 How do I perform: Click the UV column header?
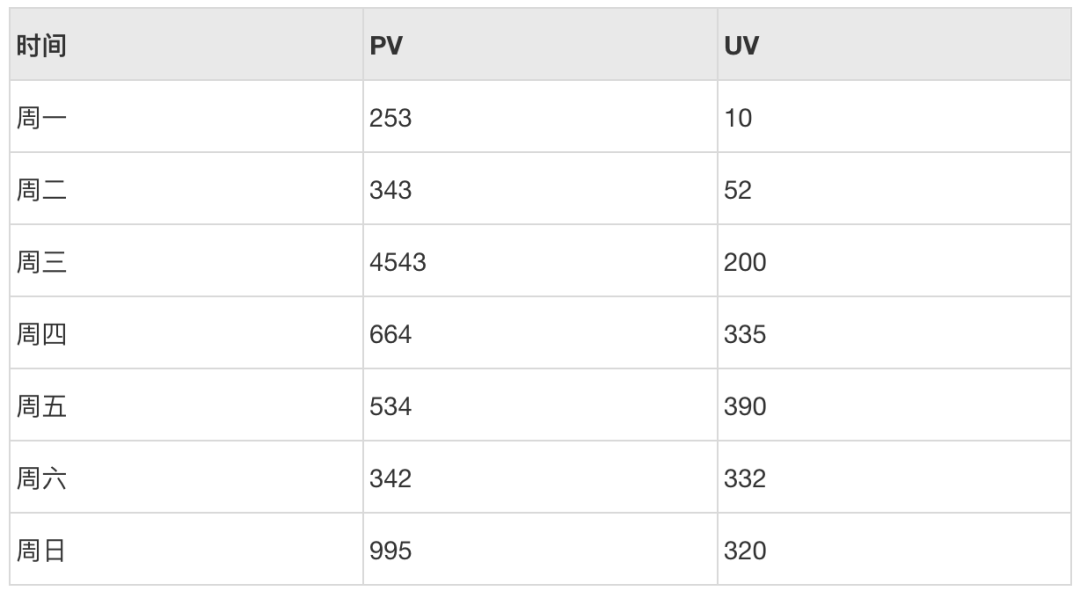click(x=741, y=45)
